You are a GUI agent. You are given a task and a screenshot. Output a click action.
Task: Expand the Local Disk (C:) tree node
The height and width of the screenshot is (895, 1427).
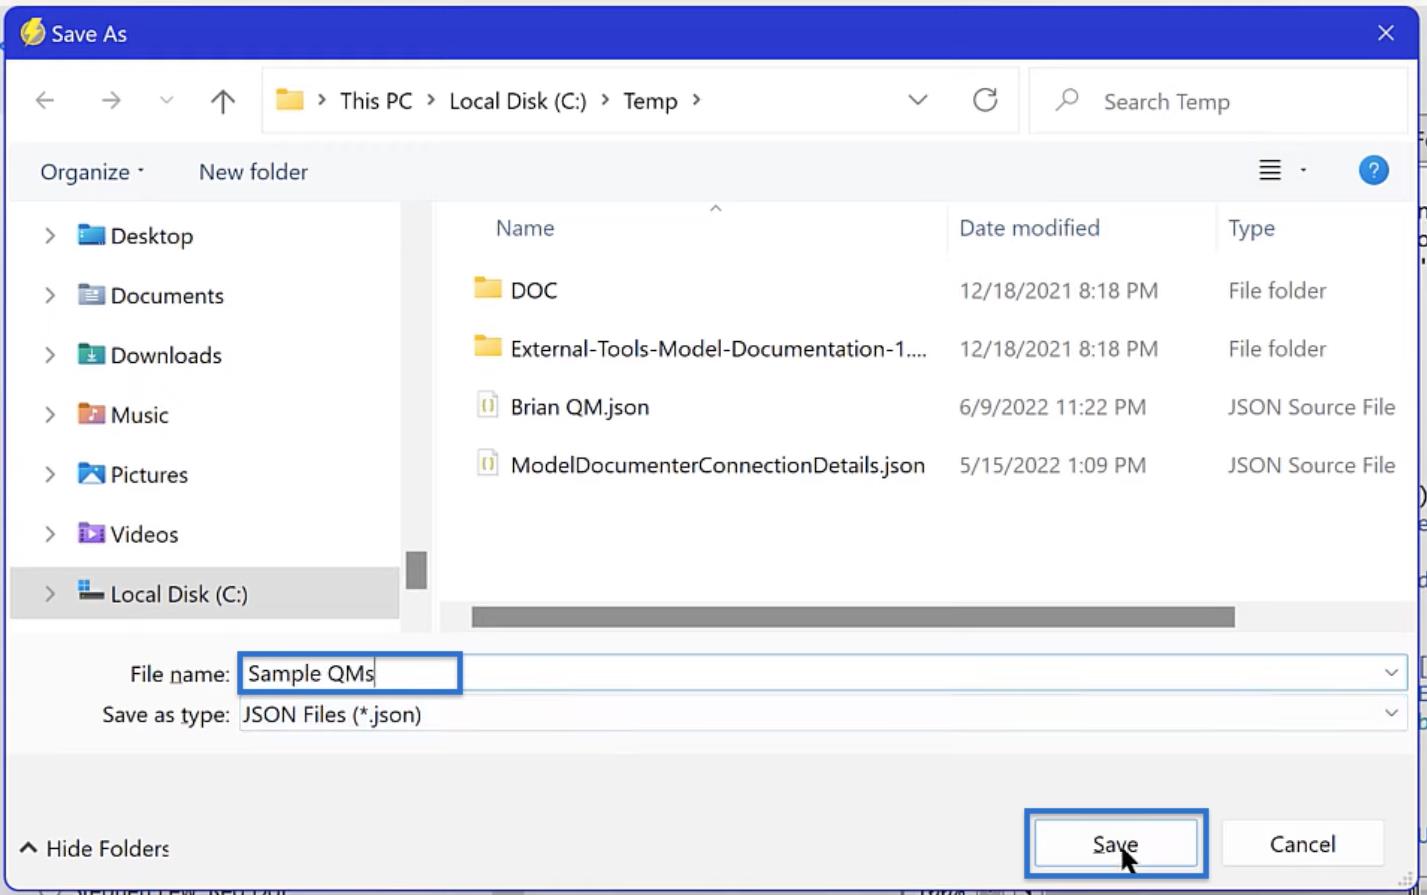(x=49, y=594)
